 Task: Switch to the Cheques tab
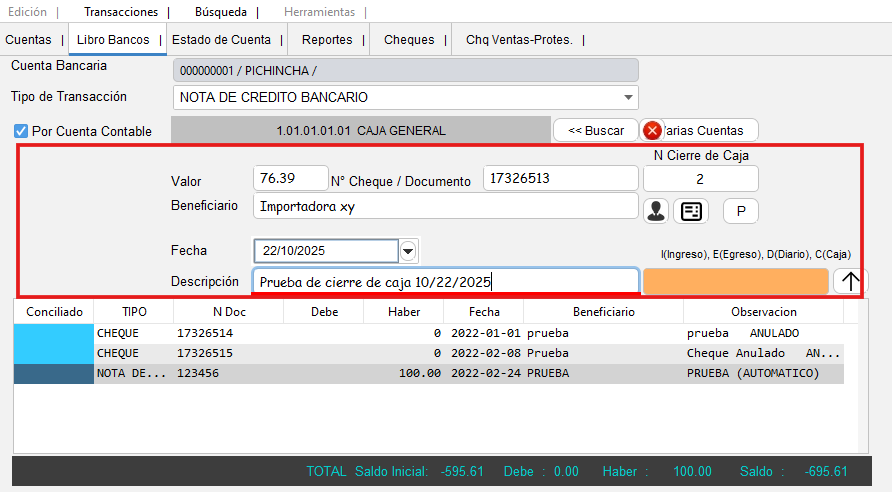coord(409,40)
